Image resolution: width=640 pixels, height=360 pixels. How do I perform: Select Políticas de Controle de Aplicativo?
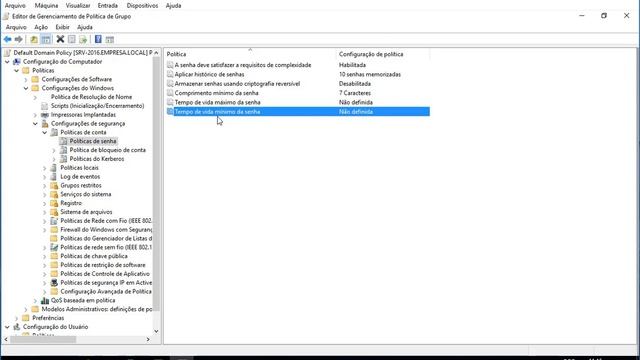105,274
